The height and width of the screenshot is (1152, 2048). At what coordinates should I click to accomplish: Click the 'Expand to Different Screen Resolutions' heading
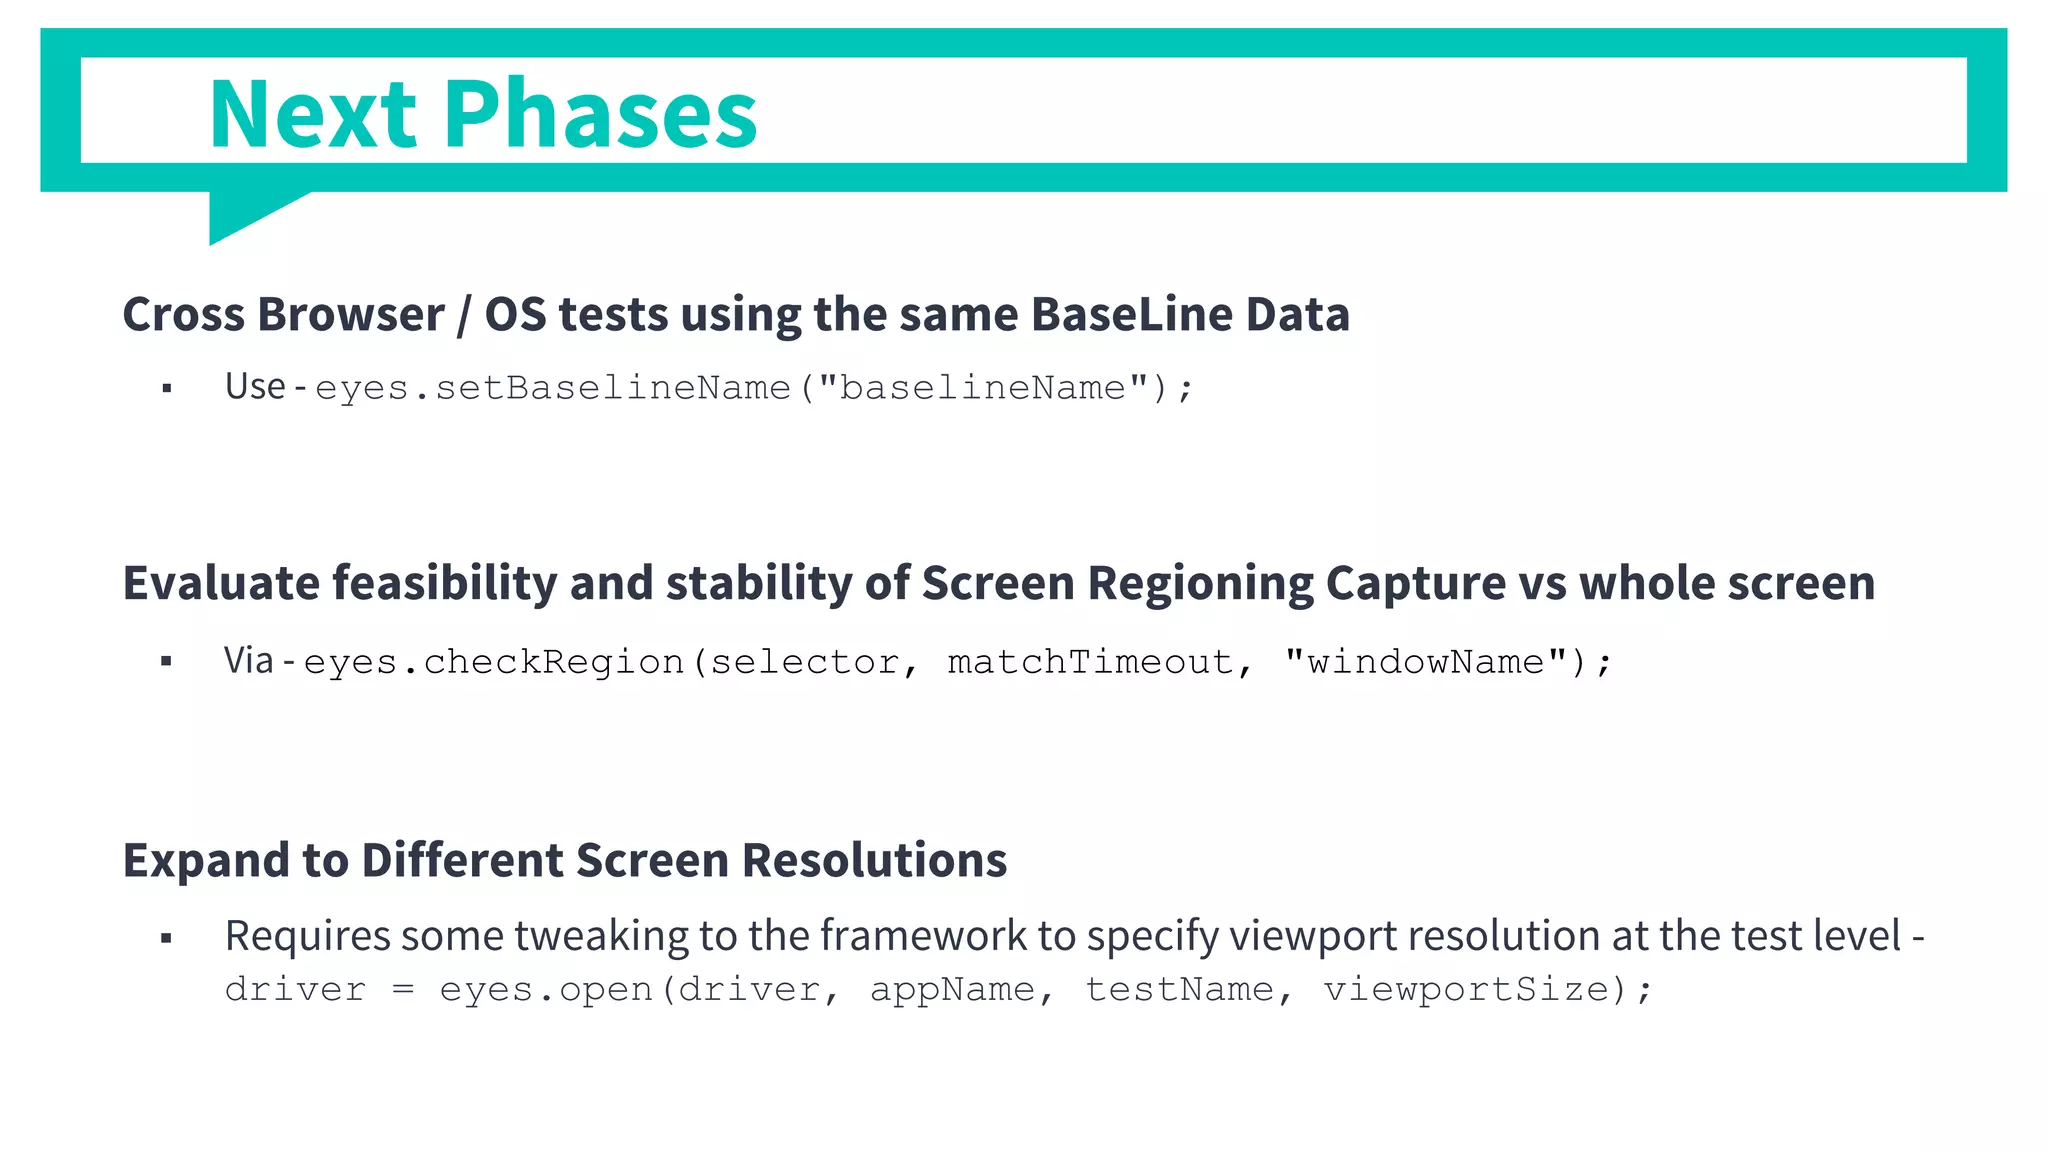[564, 860]
